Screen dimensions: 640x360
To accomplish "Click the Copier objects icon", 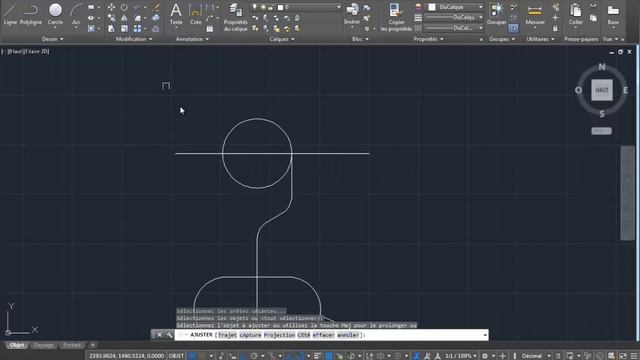I will [x=111, y=18].
